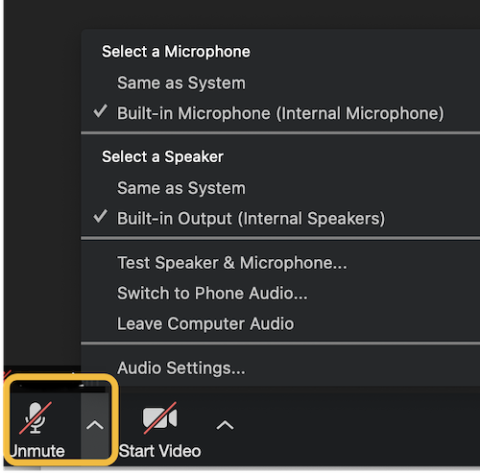480x474 pixels.
Task: Select Built-in Microphone (Internal Microphone)
Action: pyautogui.click(x=280, y=113)
